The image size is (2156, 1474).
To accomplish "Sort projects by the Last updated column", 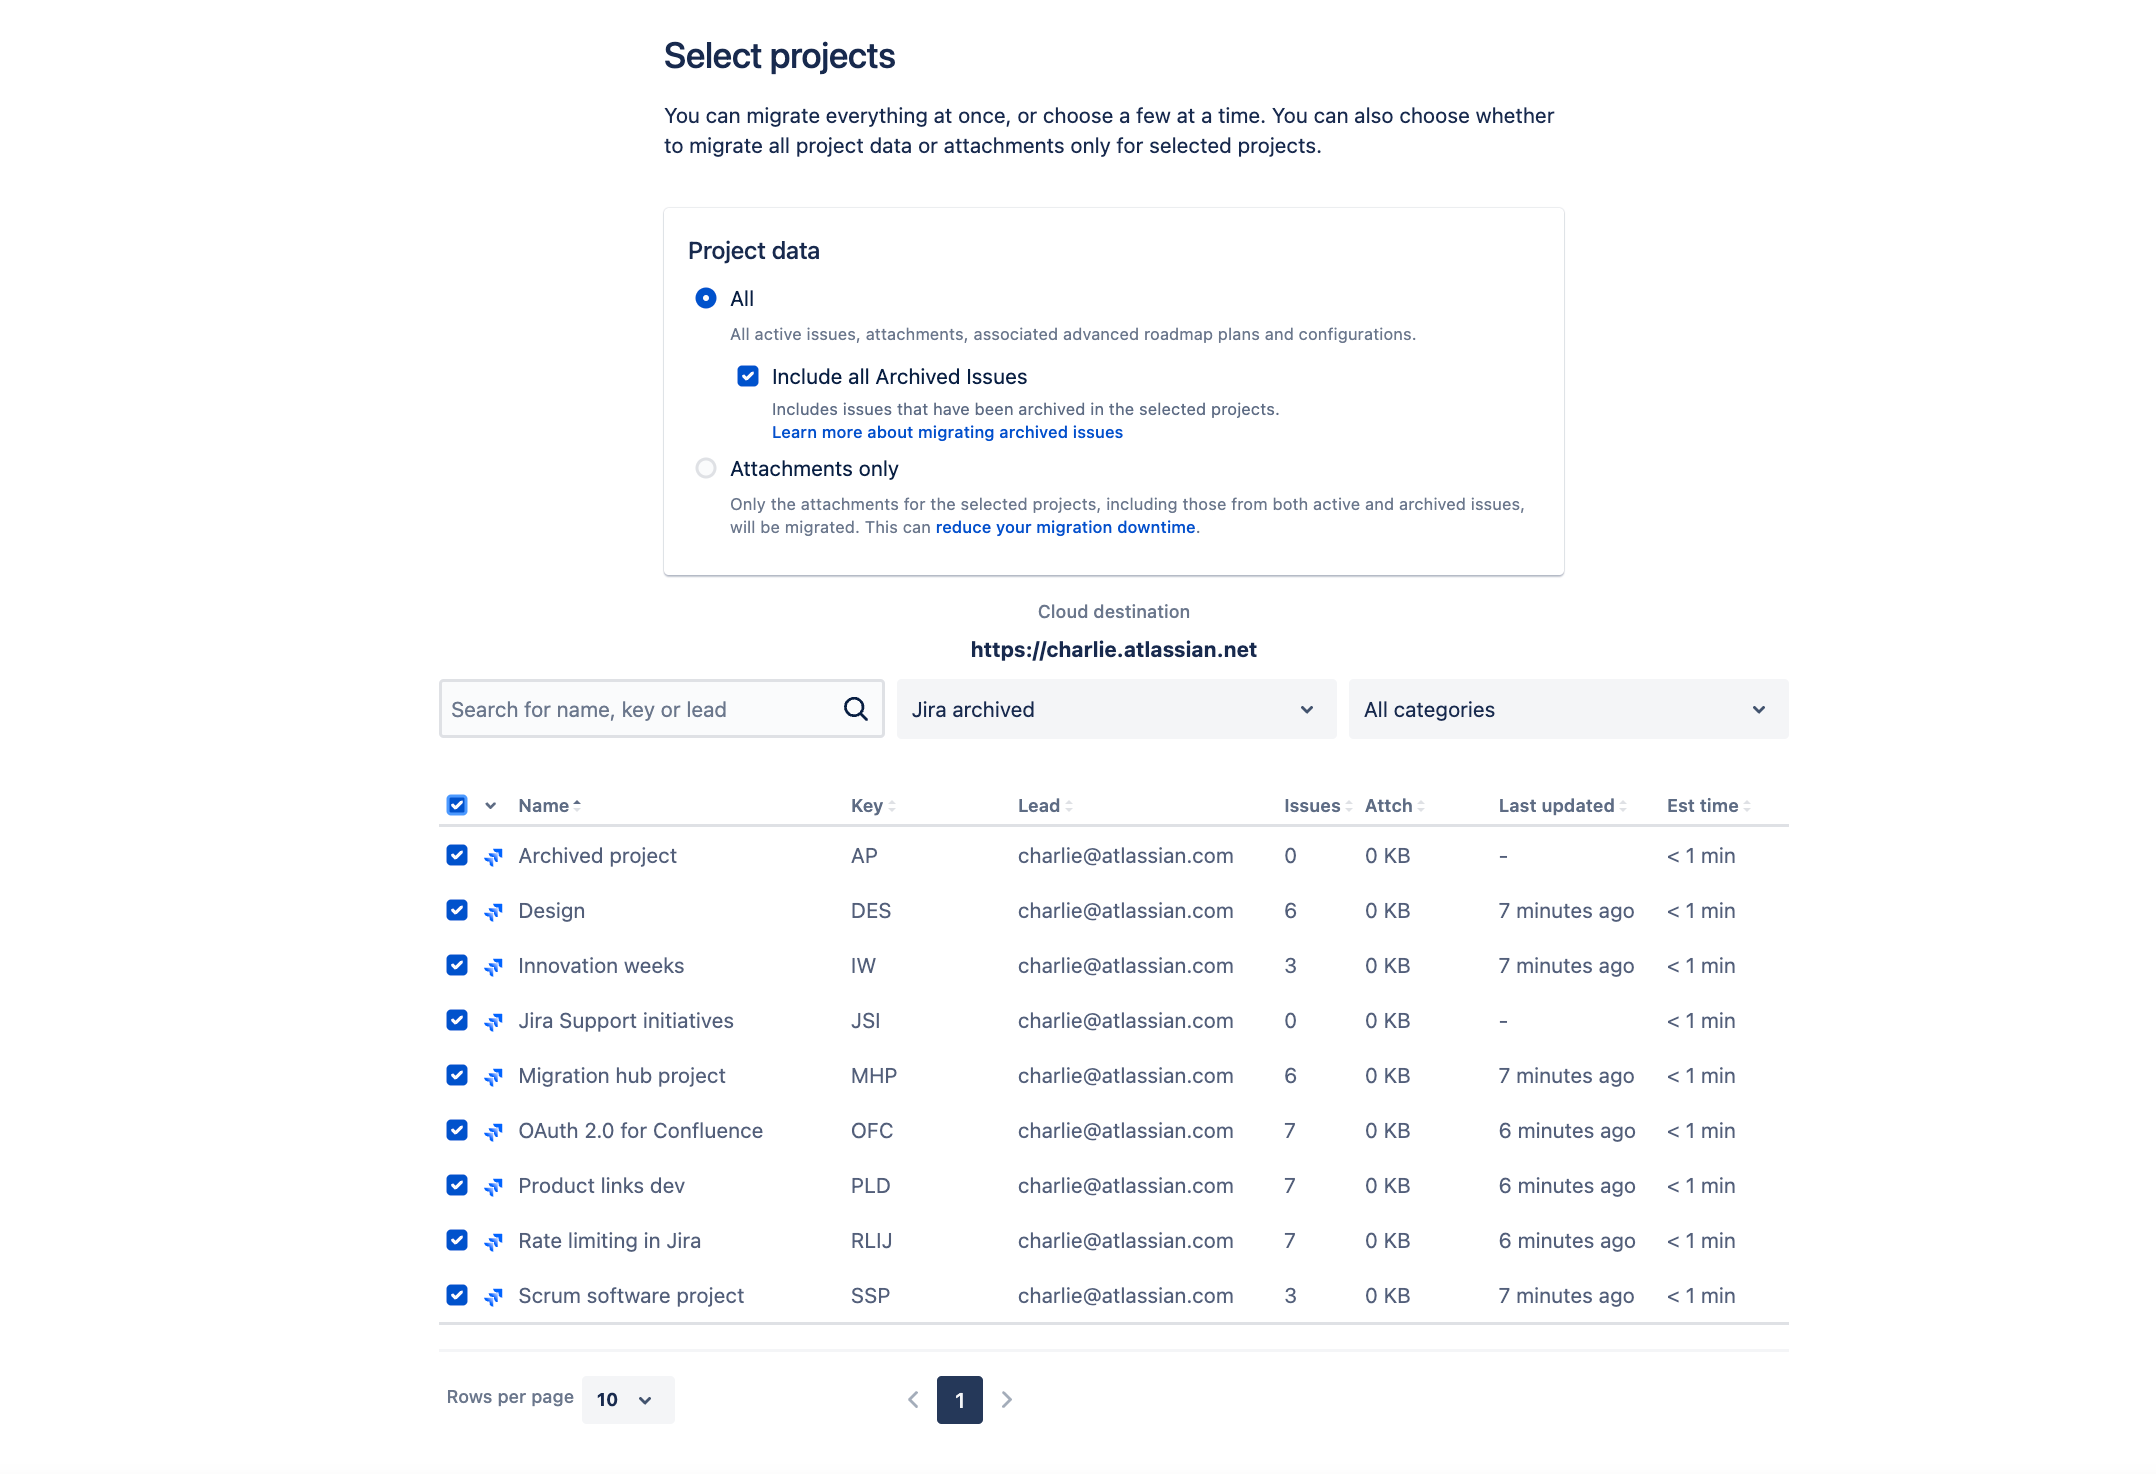I will (1556, 805).
